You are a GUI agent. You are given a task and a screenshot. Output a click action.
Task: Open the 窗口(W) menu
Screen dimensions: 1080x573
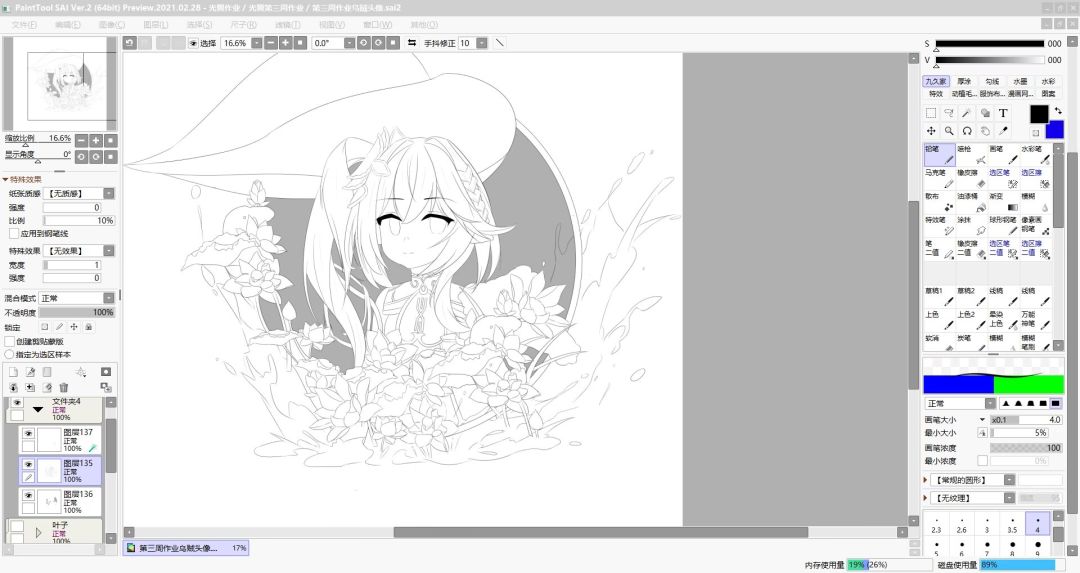377,24
